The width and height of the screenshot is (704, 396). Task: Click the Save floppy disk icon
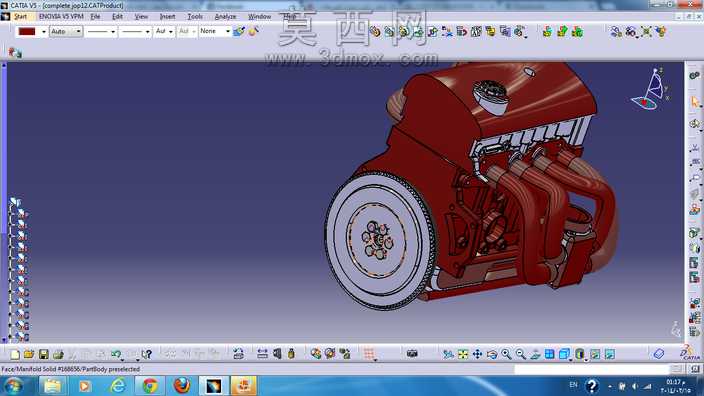(x=43, y=354)
